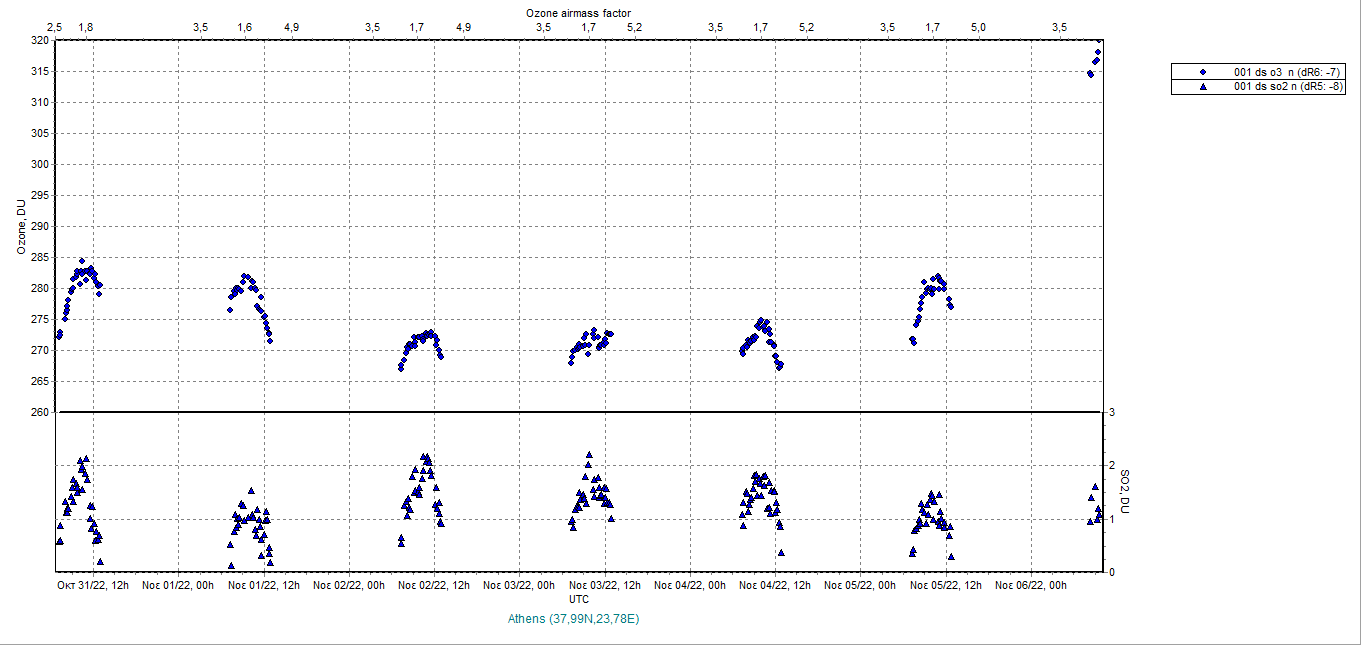Click the 'UTC' x-axis title

coord(579,598)
